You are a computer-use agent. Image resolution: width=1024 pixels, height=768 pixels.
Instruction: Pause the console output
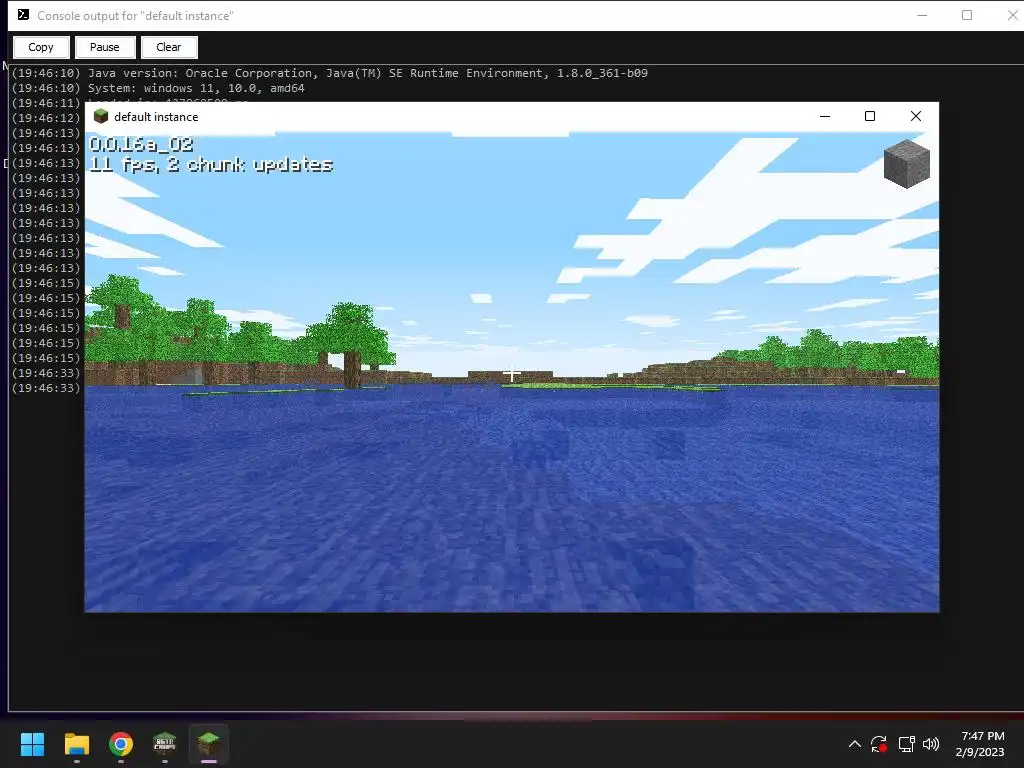tap(104, 47)
